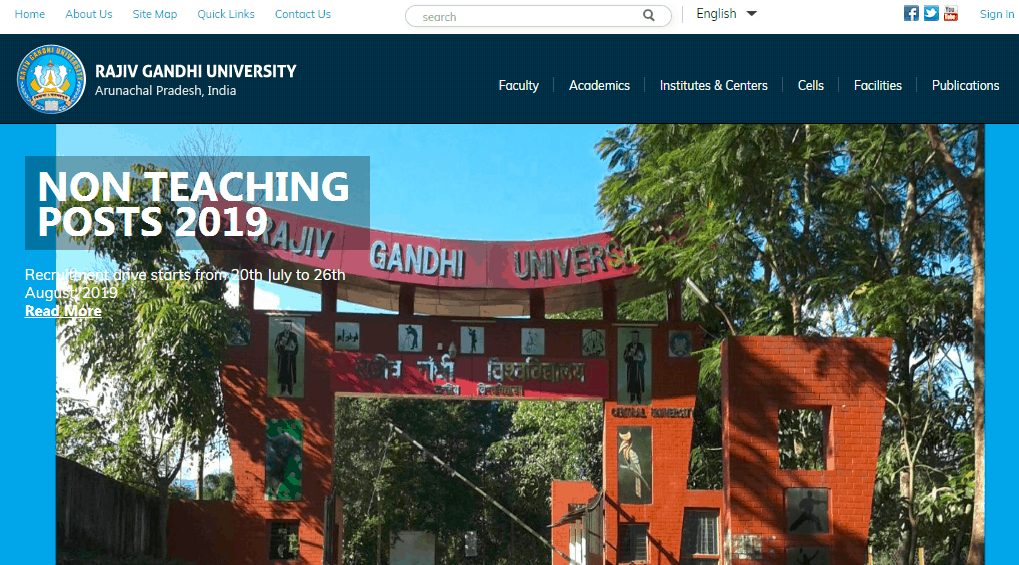Image resolution: width=1019 pixels, height=565 pixels.
Task: Open the Facilities menu
Action: (877, 85)
